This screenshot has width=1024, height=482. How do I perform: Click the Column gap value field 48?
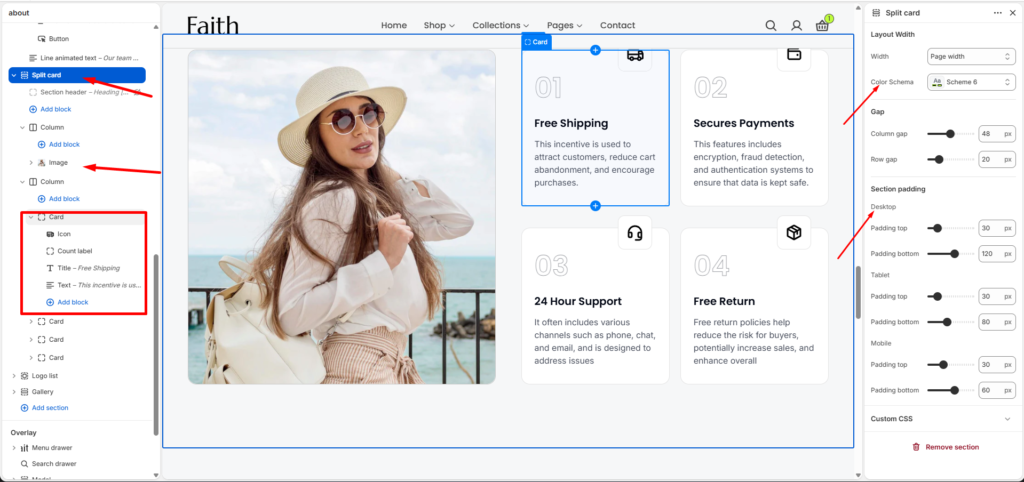997,134
